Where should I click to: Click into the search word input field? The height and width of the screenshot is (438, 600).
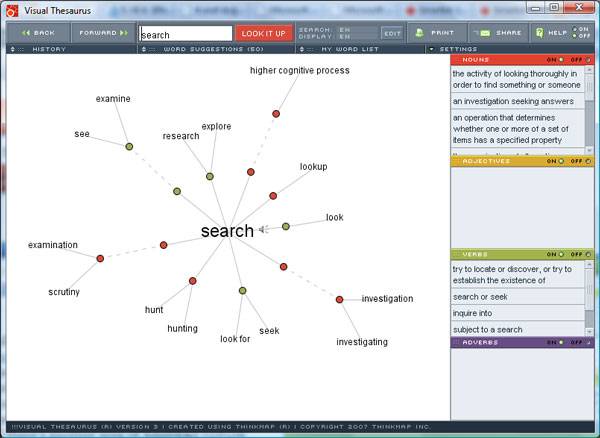point(185,34)
